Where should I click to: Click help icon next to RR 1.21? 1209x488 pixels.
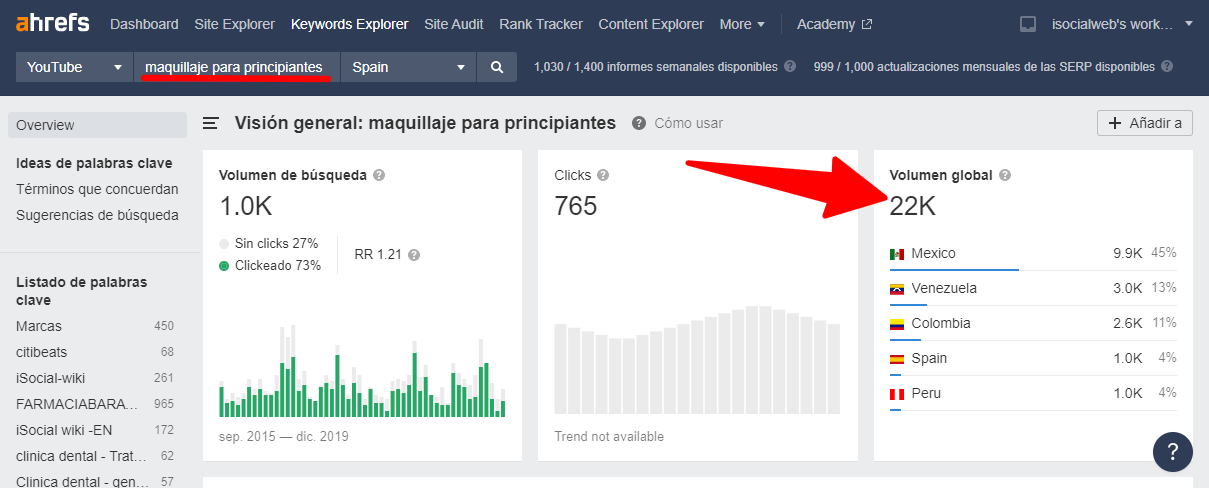pos(414,255)
